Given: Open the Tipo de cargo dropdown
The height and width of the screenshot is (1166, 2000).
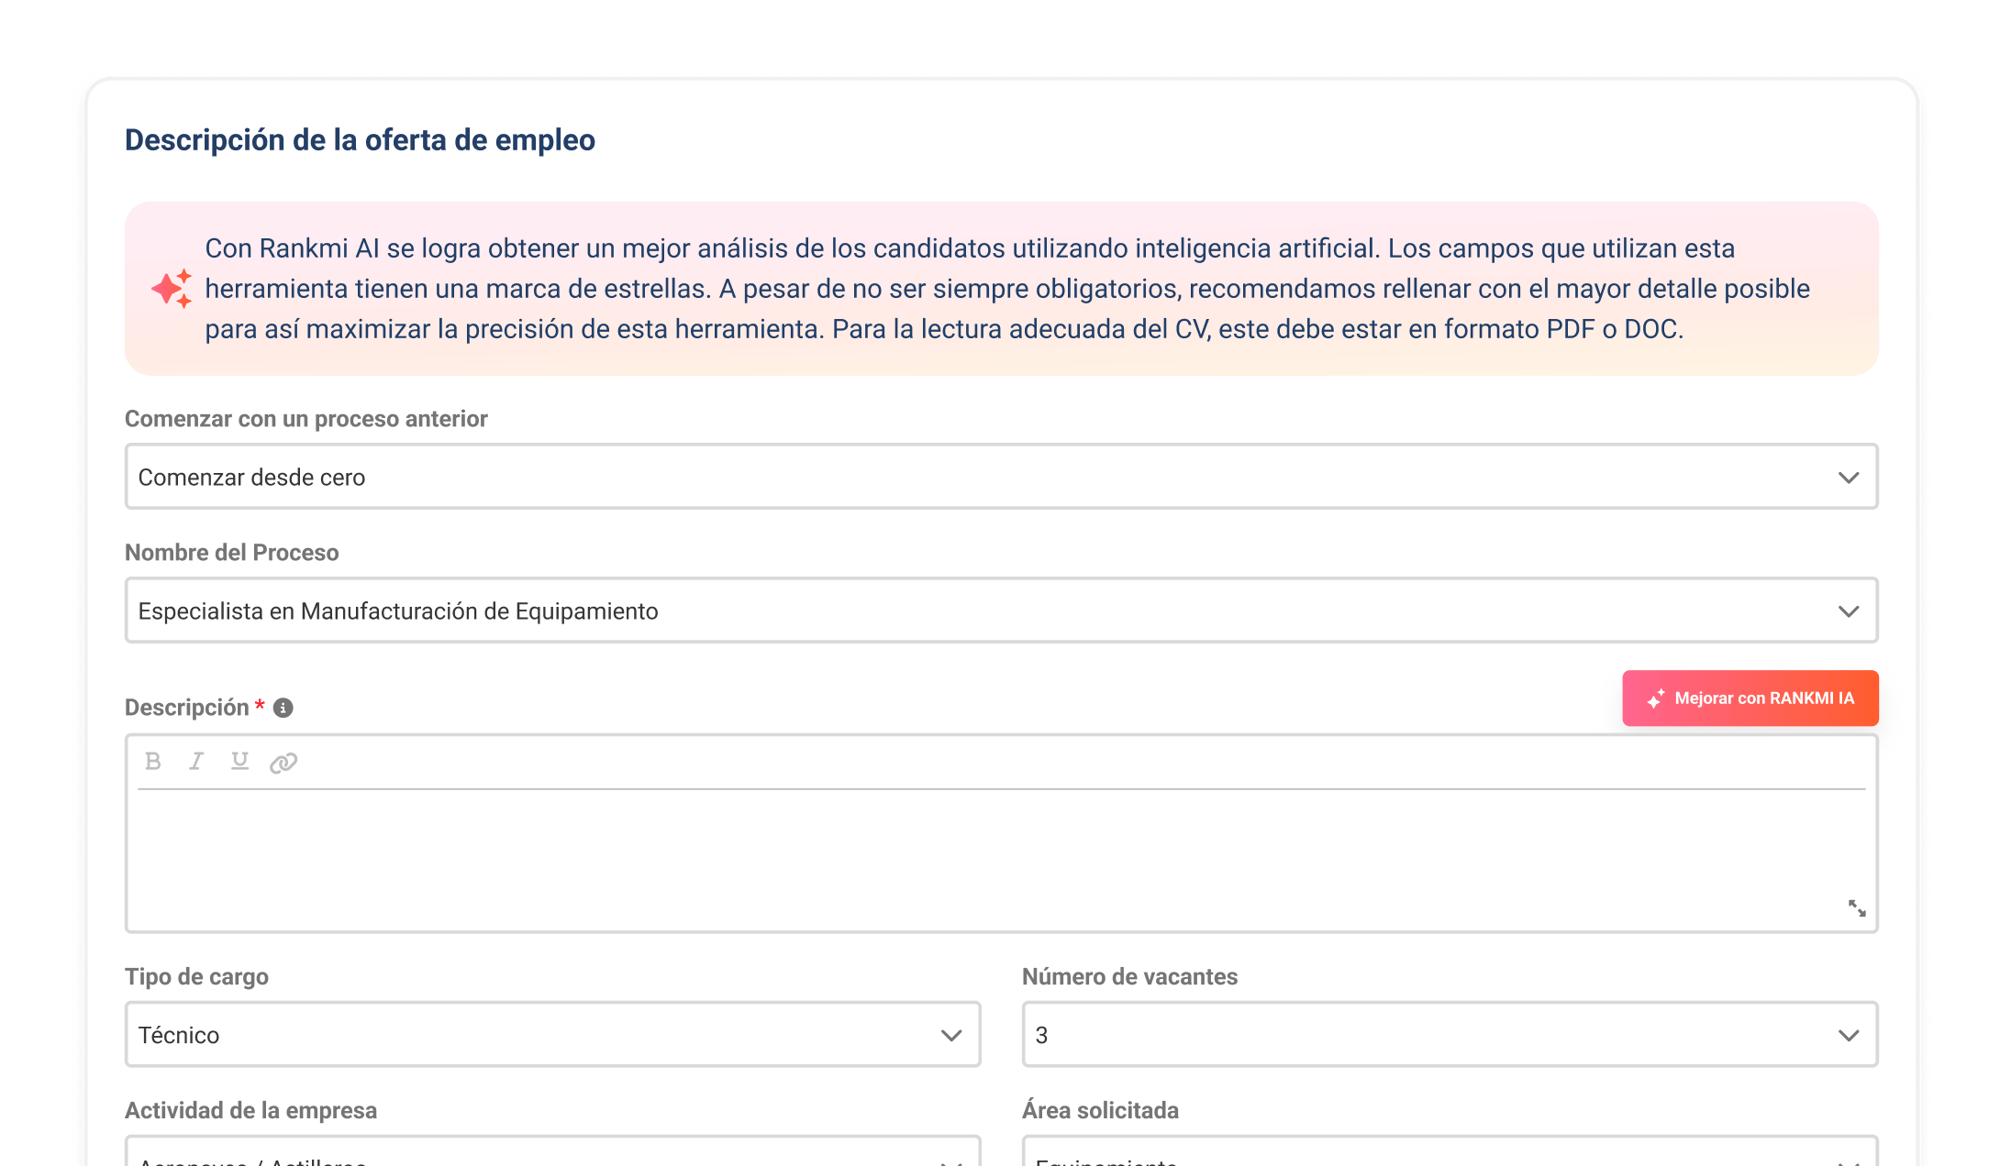Looking at the screenshot, I should click(x=552, y=1035).
